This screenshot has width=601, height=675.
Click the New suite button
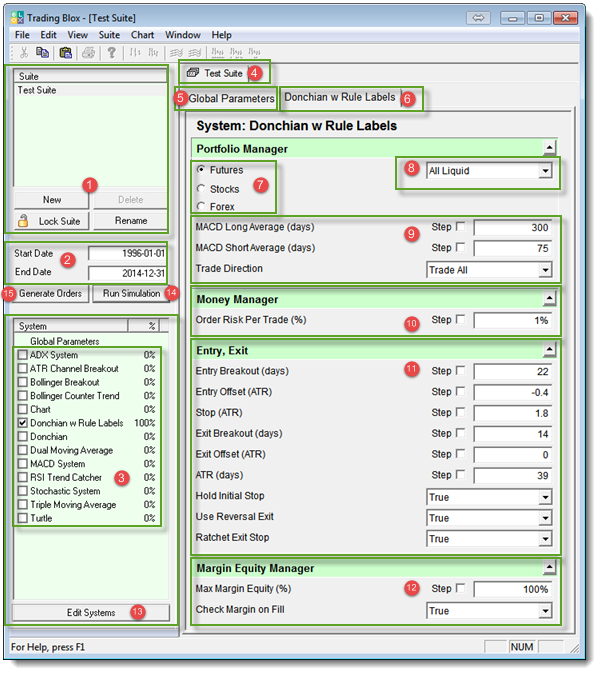pyautogui.click(x=52, y=200)
